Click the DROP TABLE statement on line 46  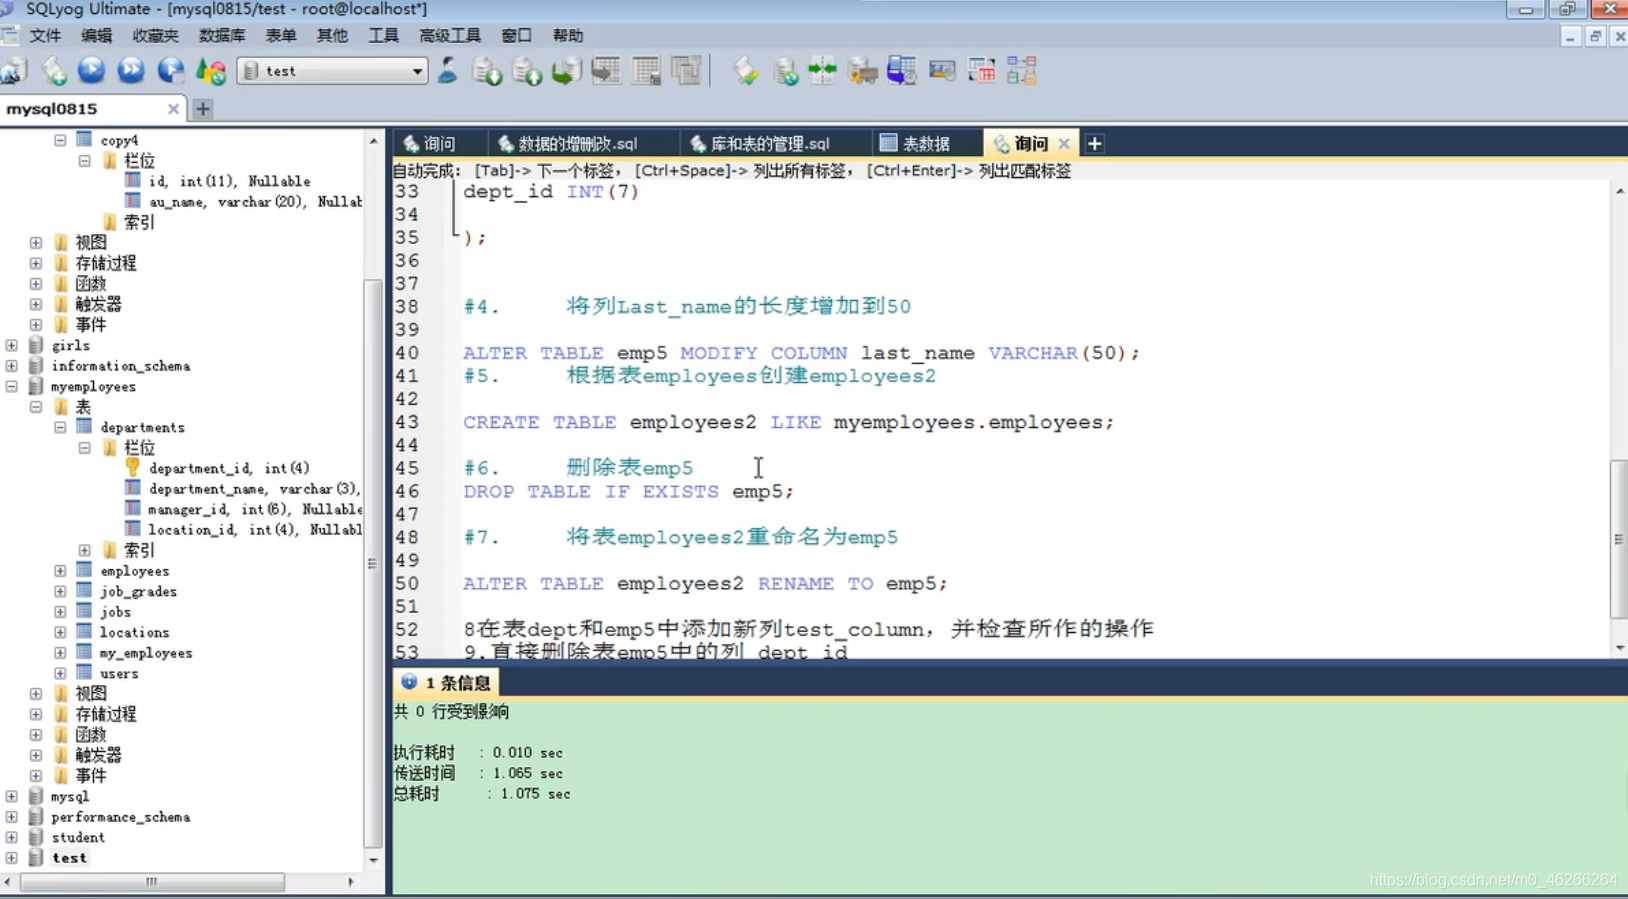click(x=628, y=492)
